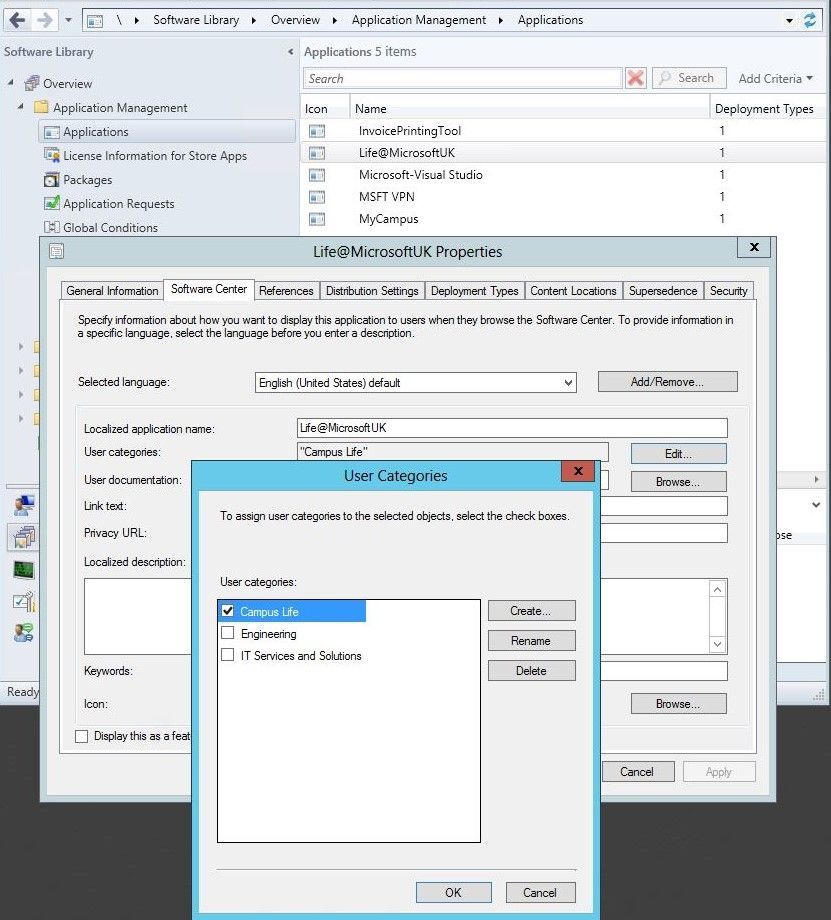831x920 pixels.
Task: Check IT Services and Solutions category
Action: [x=228, y=655]
